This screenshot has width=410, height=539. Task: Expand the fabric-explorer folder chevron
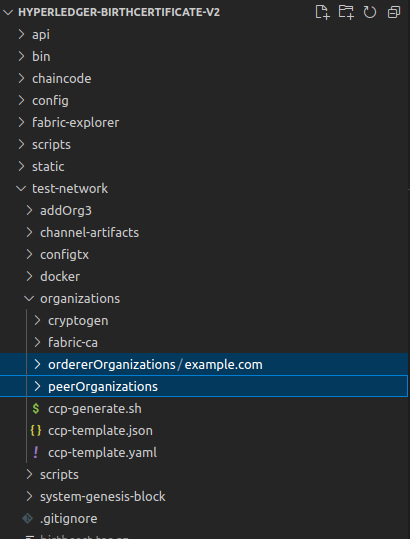(x=21, y=122)
